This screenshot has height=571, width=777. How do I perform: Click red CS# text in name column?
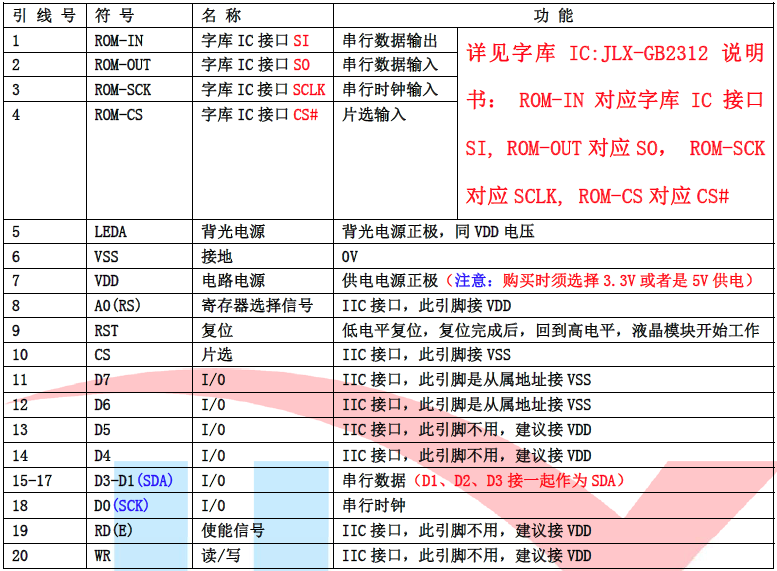305,115
